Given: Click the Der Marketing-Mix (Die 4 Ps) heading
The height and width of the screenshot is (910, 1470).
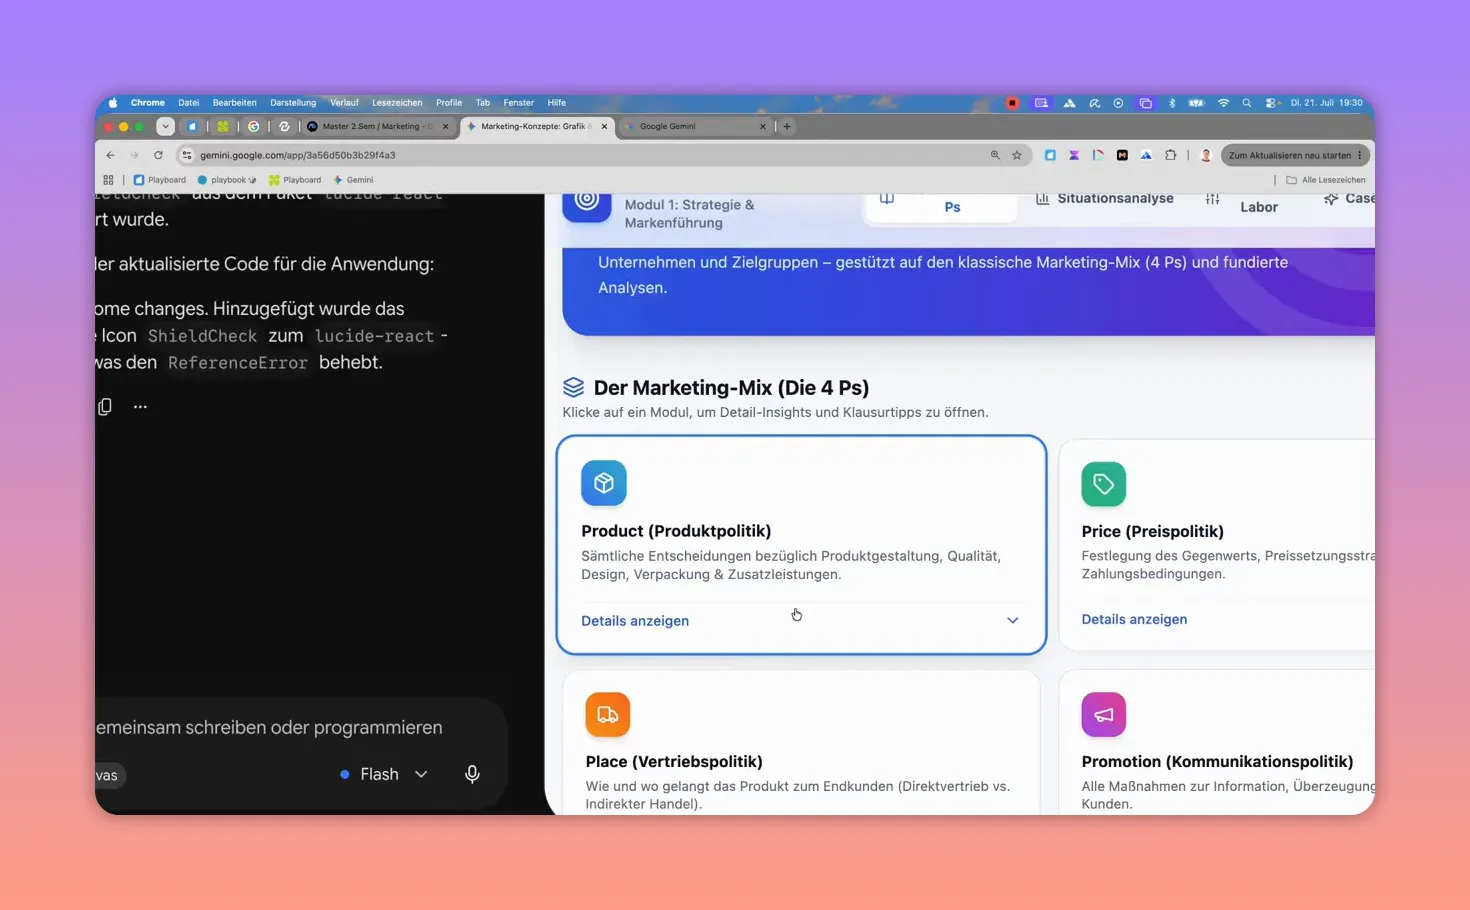Looking at the screenshot, I should [x=731, y=387].
